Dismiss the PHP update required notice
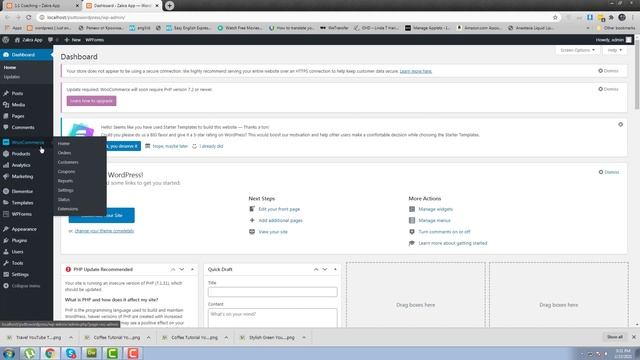The width and height of the screenshot is (640, 360). pos(609,89)
